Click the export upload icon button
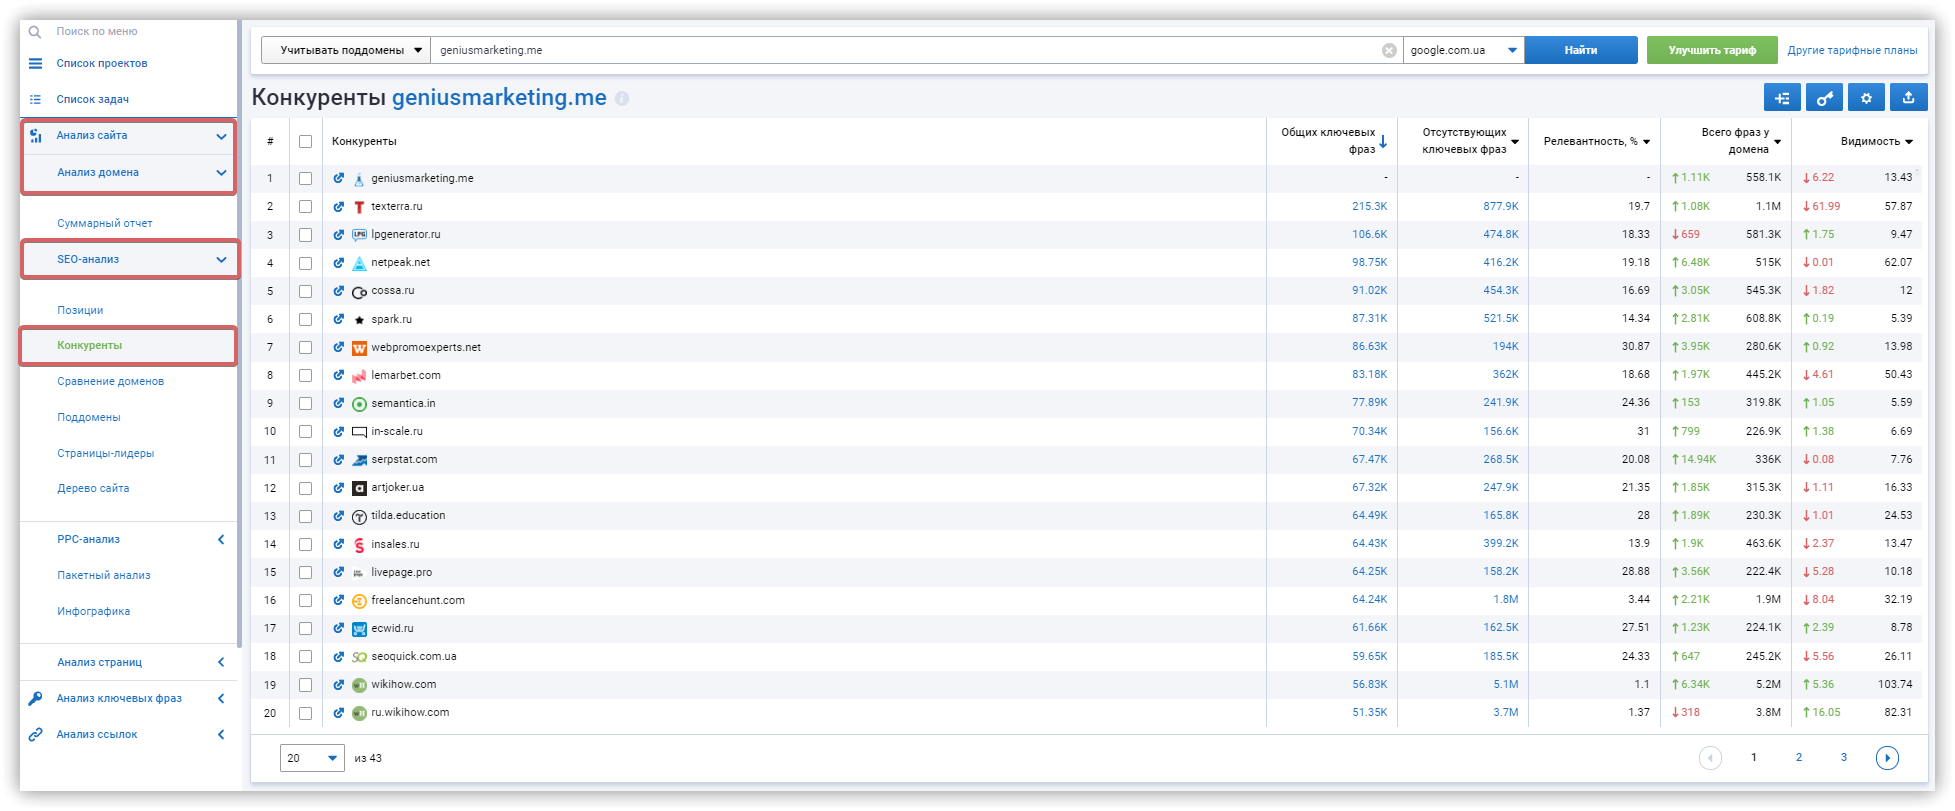Screen dimensions: 1955x811 point(1908,98)
